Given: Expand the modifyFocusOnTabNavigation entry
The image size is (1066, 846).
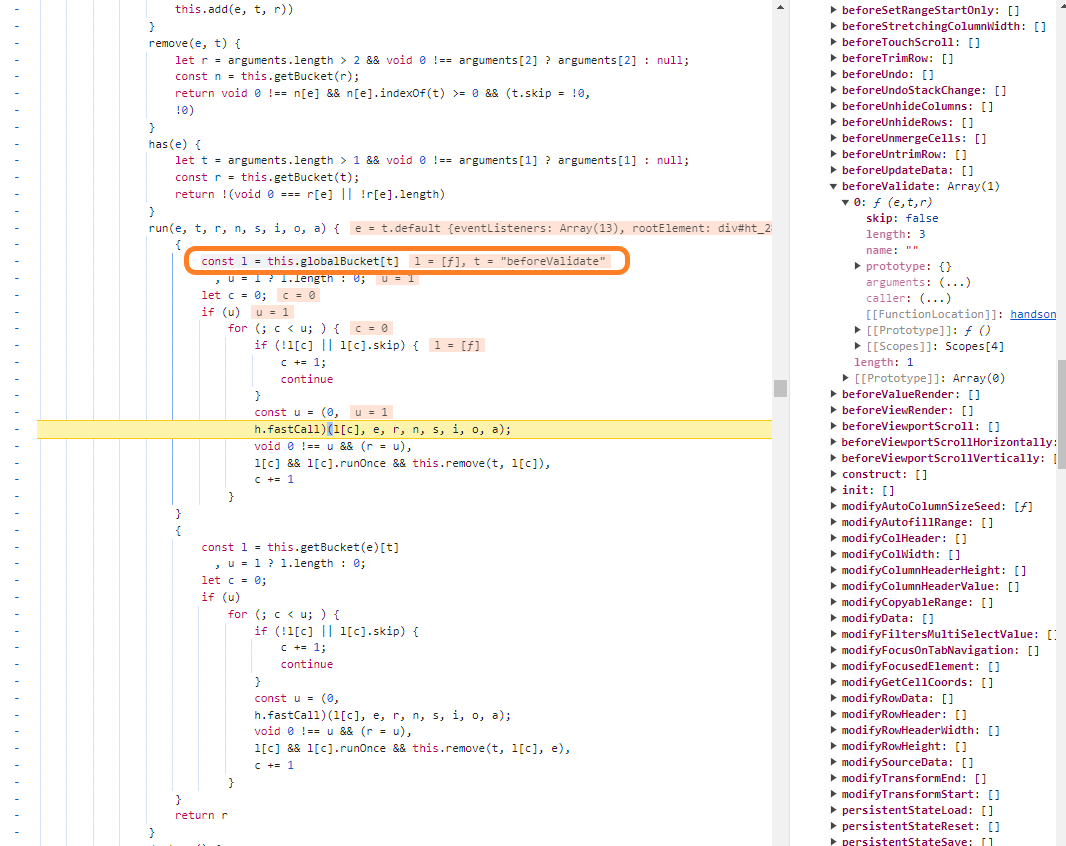Looking at the screenshot, I should click(x=833, y=650).
